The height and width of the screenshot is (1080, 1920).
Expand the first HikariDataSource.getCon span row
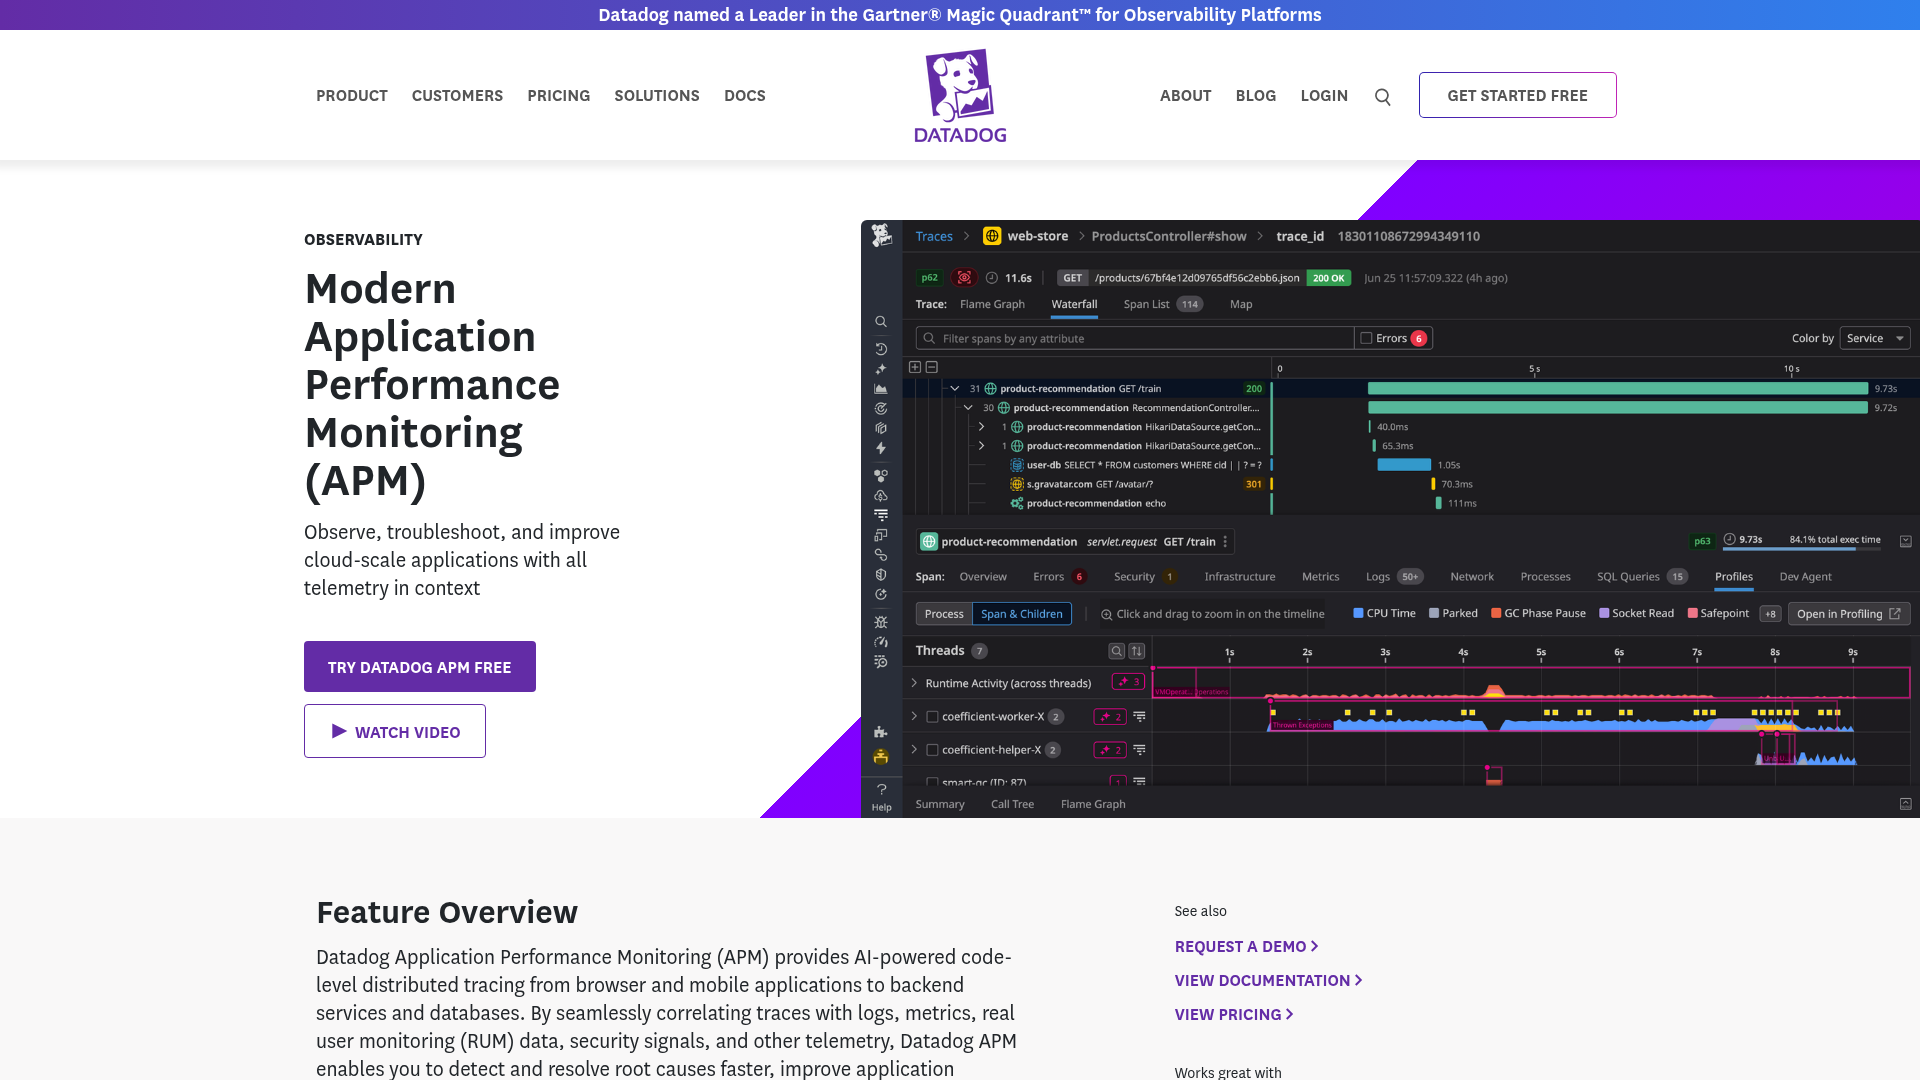pos(981,427)
